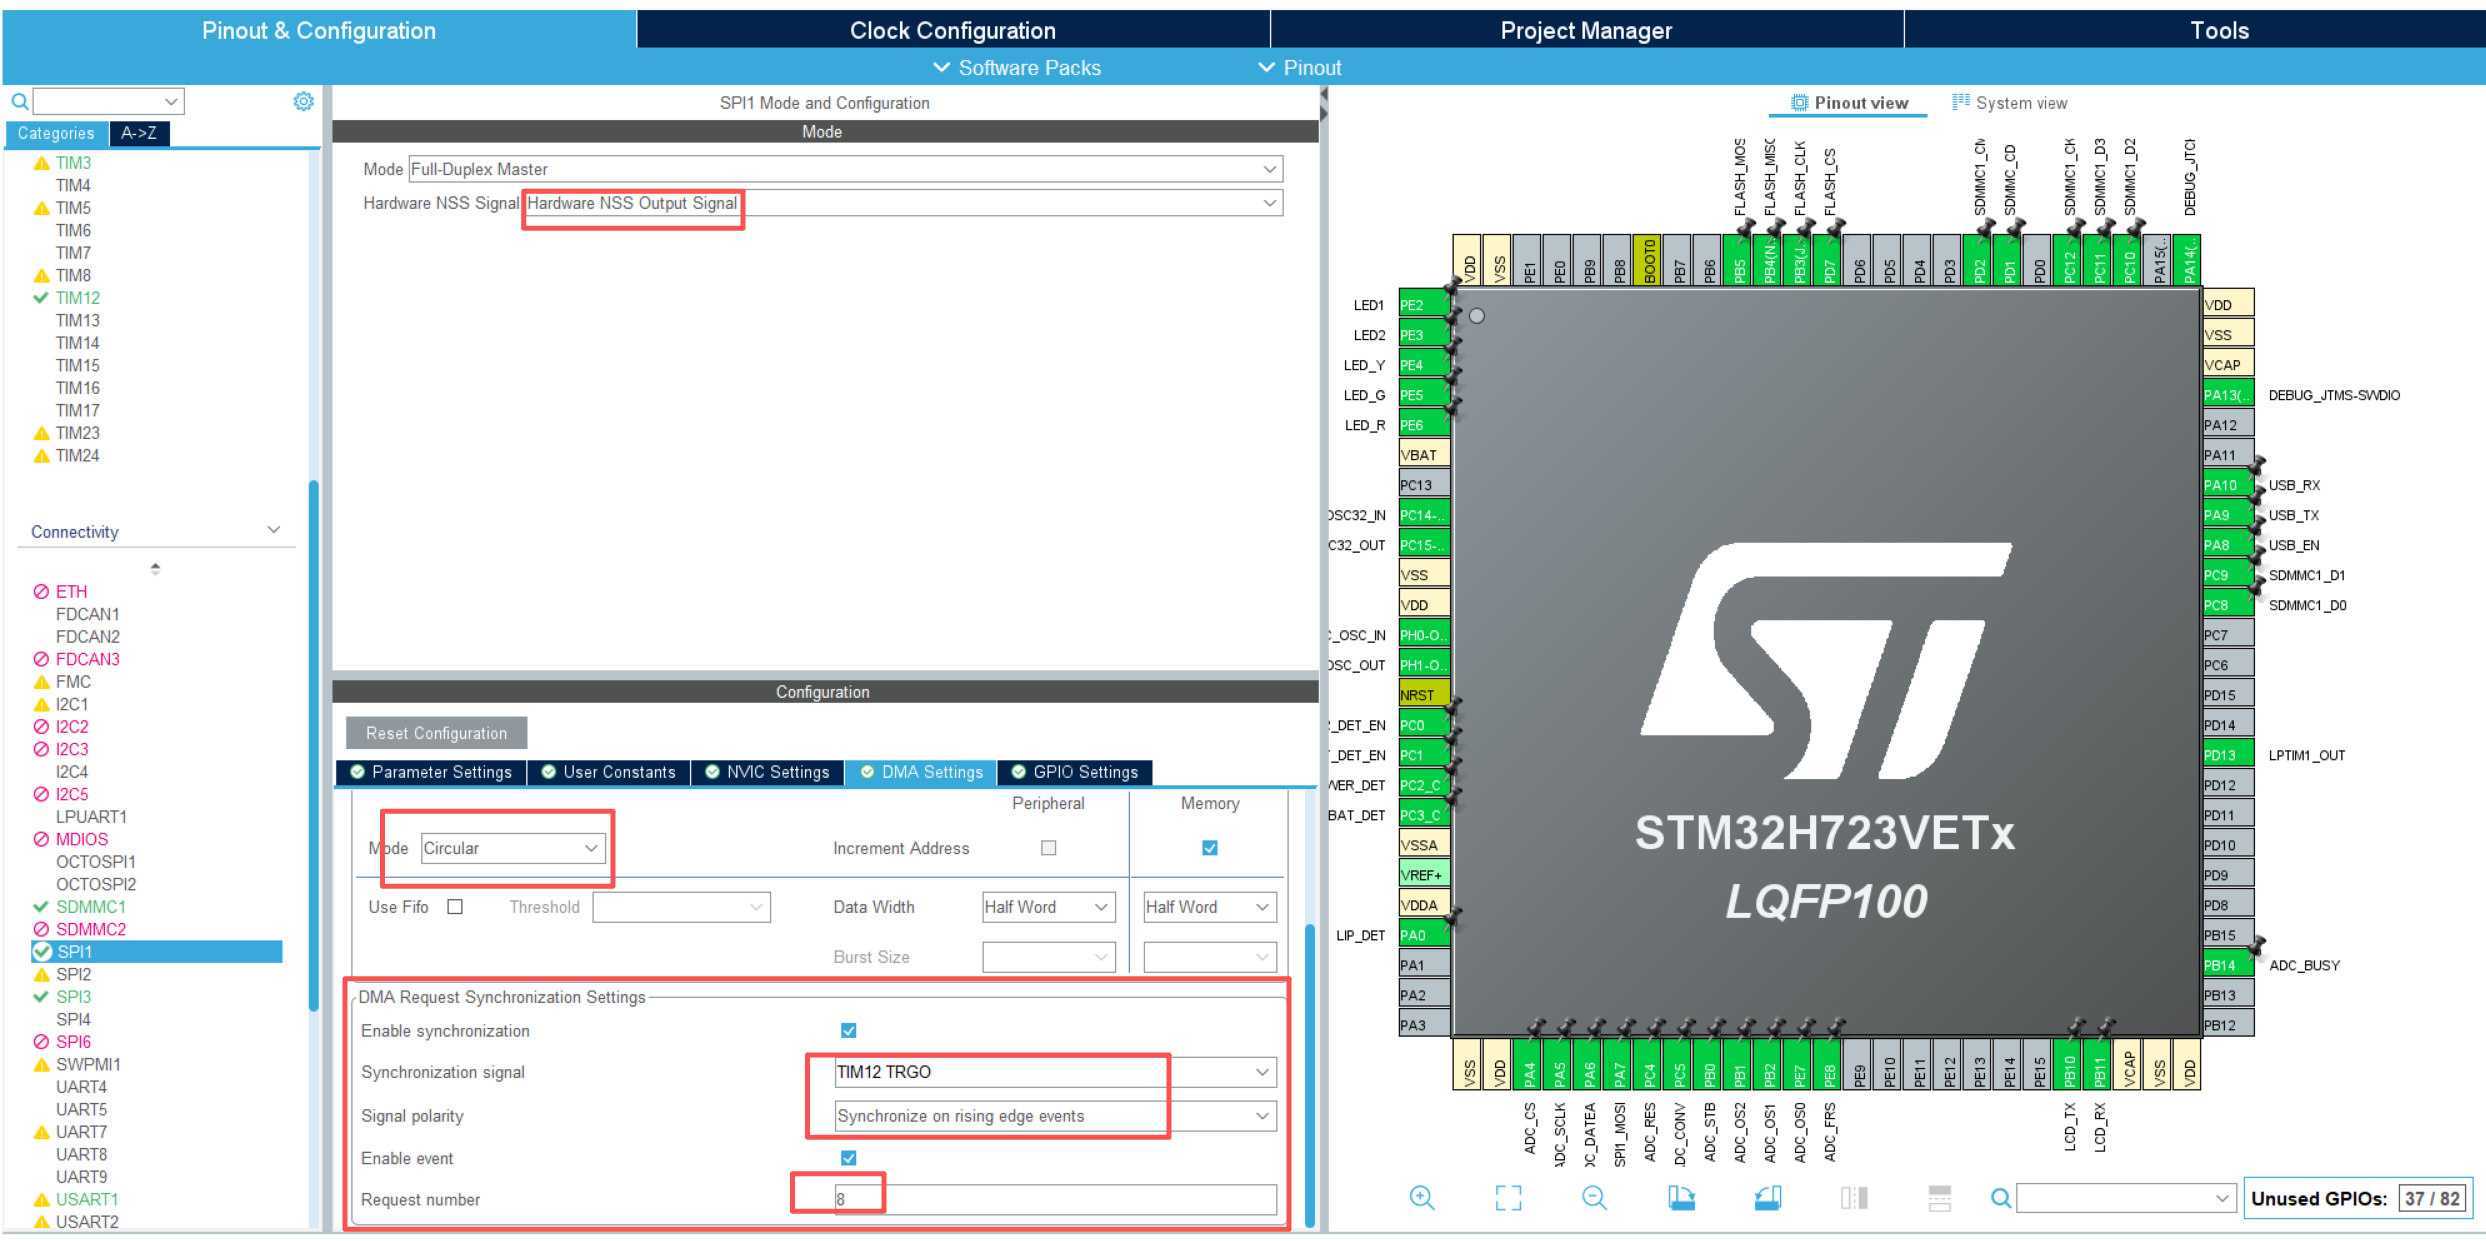Open the peripheral list settings gear
This screenshot has width=2486, height=1241.
303,101
